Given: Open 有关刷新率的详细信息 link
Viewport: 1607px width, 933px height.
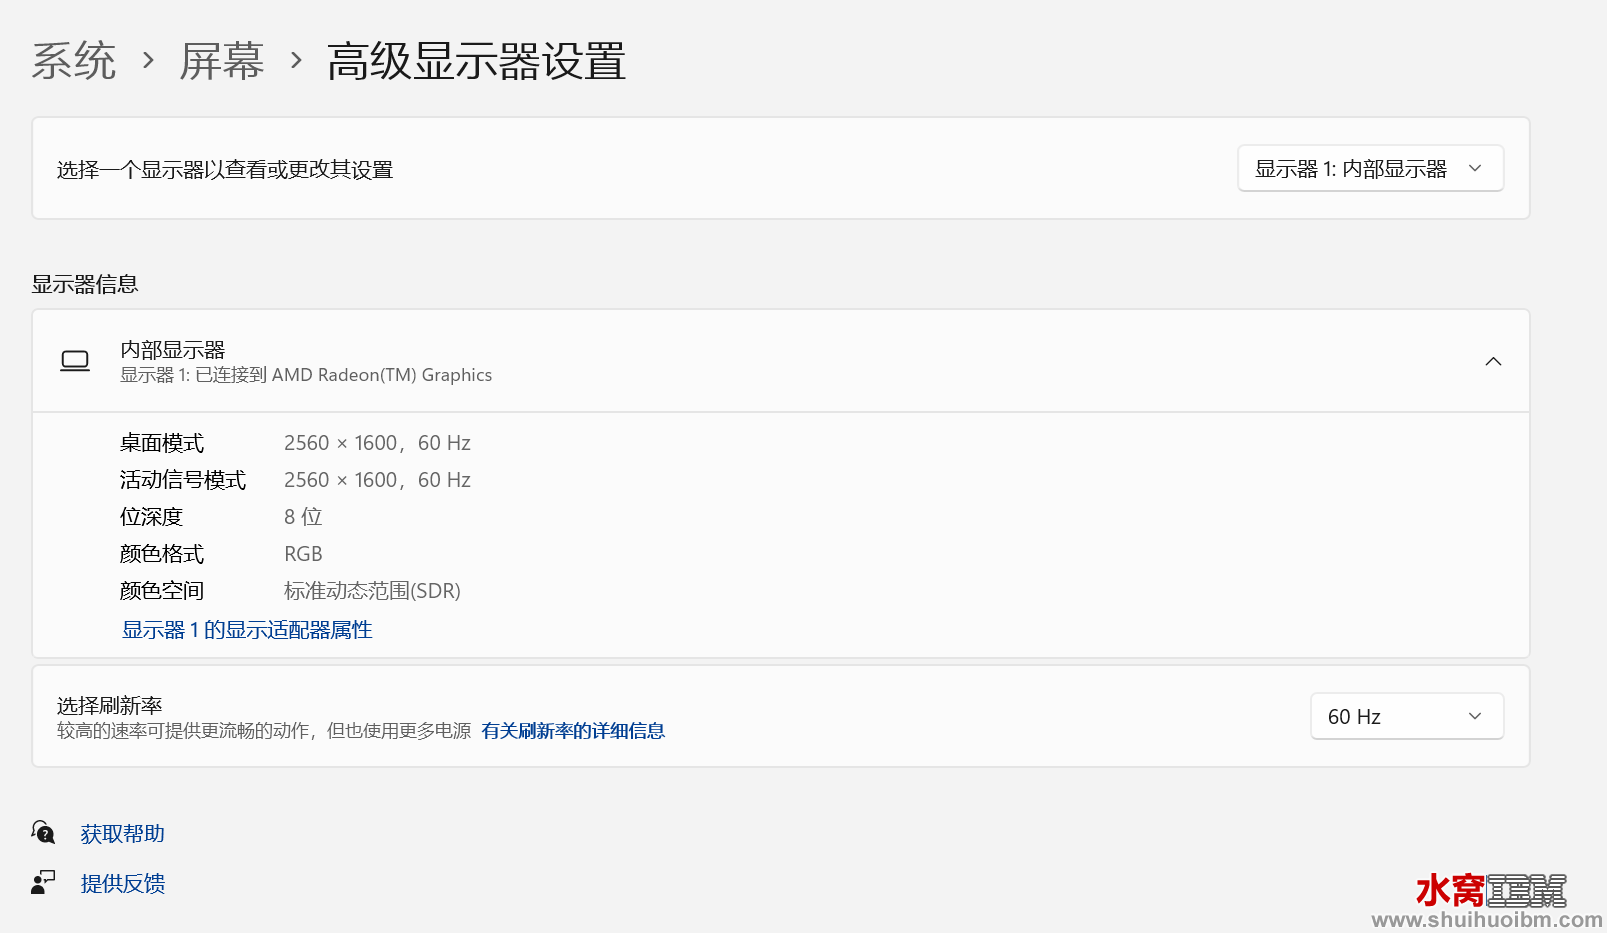Looking at the screenshot, I should pyautogui.click(x=573, y=731).
